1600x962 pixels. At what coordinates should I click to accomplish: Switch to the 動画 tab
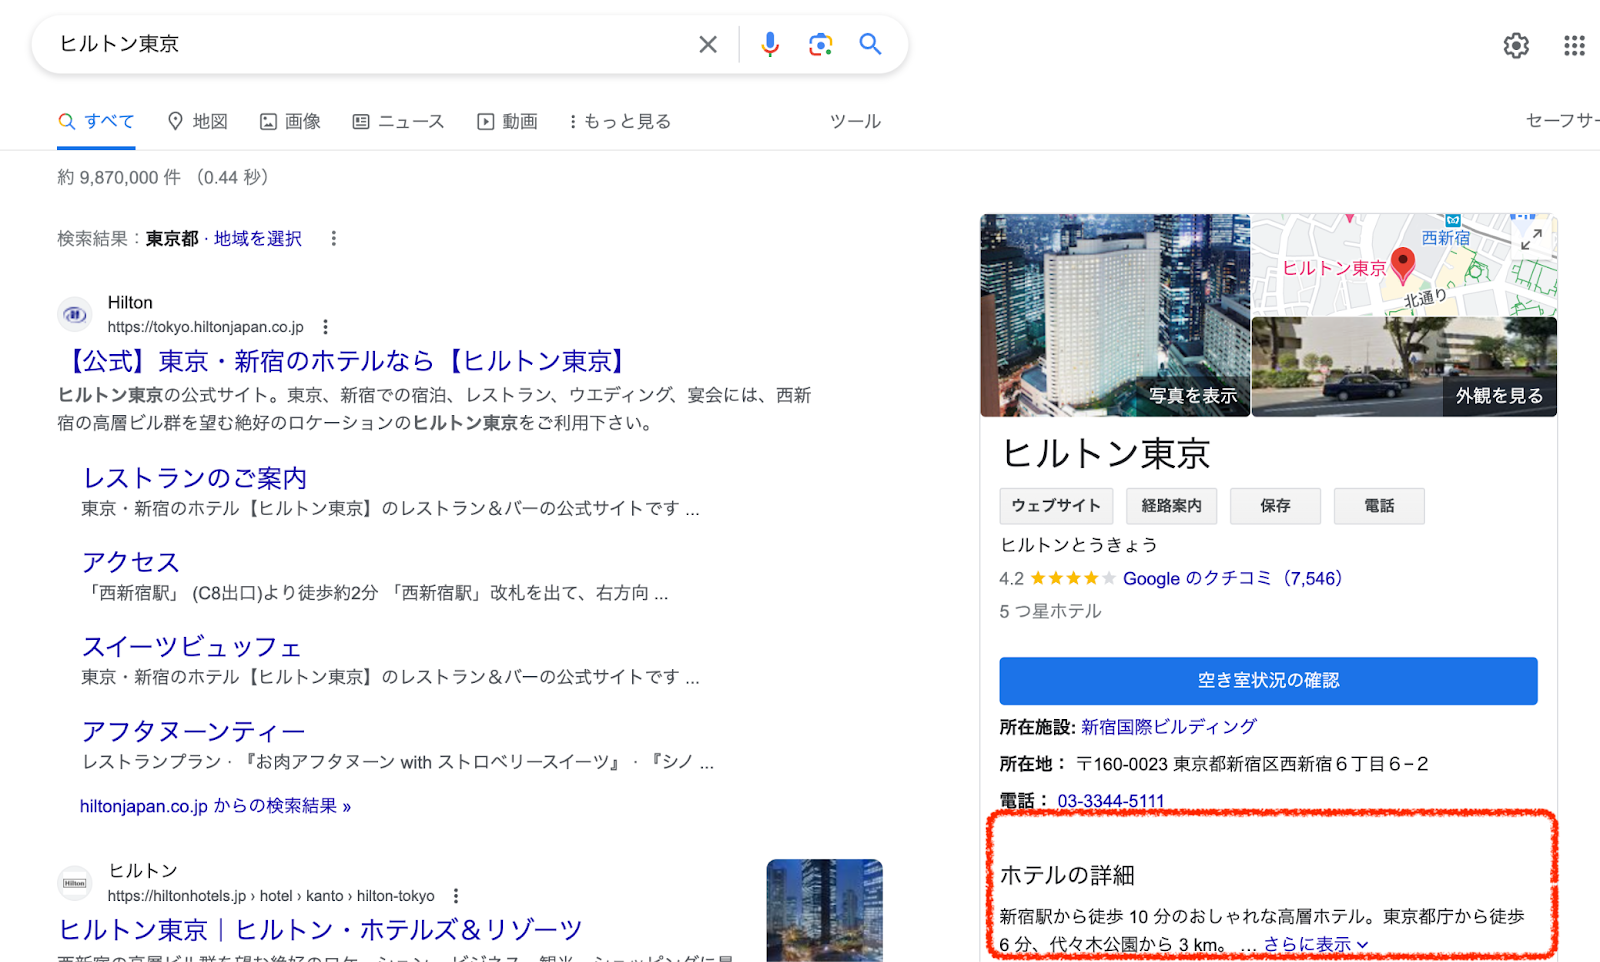[x=507, y=121]
